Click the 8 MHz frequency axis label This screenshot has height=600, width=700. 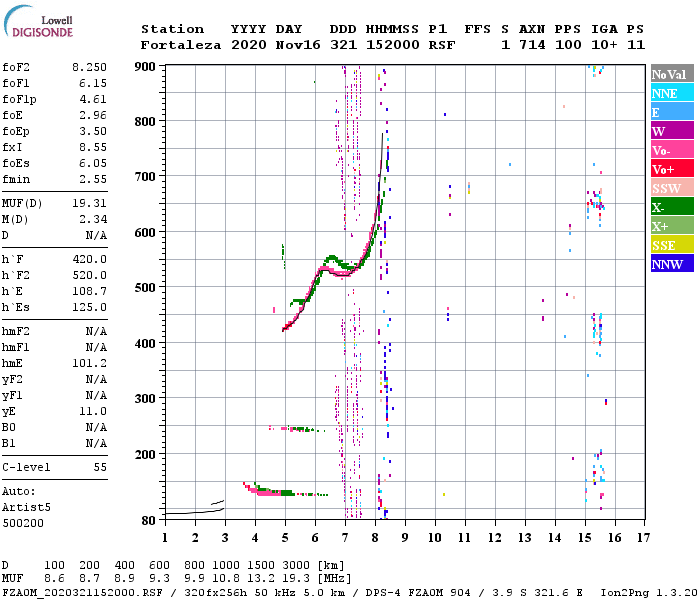pos(375,538)
